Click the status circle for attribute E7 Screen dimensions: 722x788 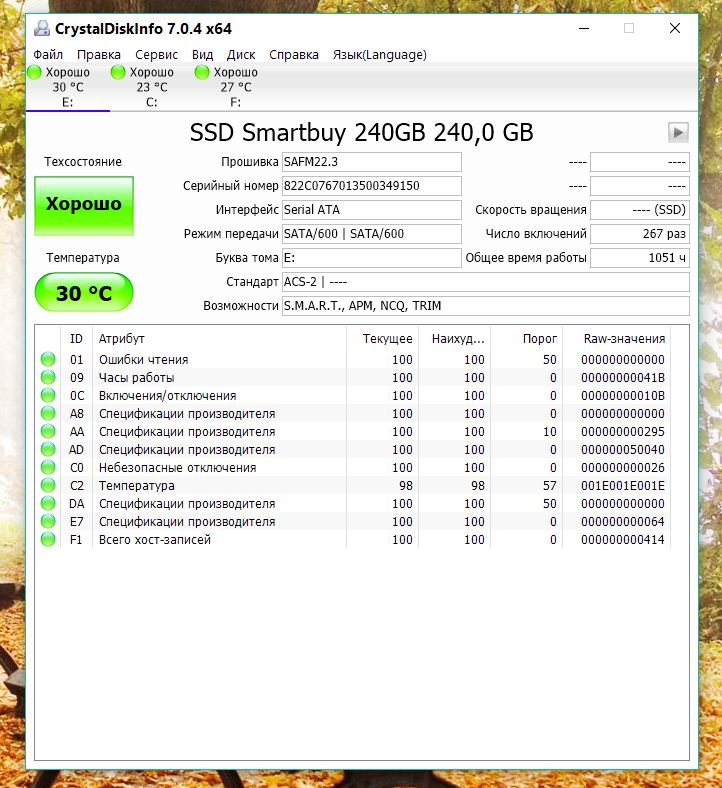tap(48, 521)
